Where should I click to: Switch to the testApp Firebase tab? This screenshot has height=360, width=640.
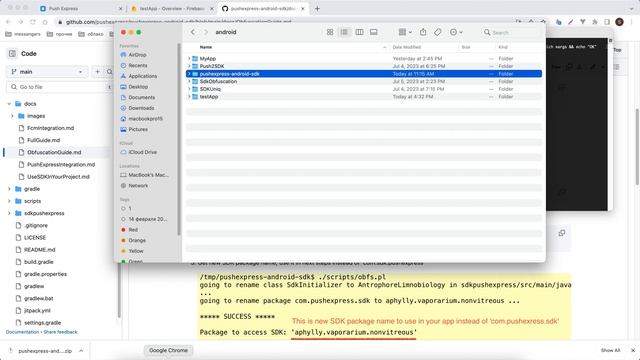coord(172,8)
